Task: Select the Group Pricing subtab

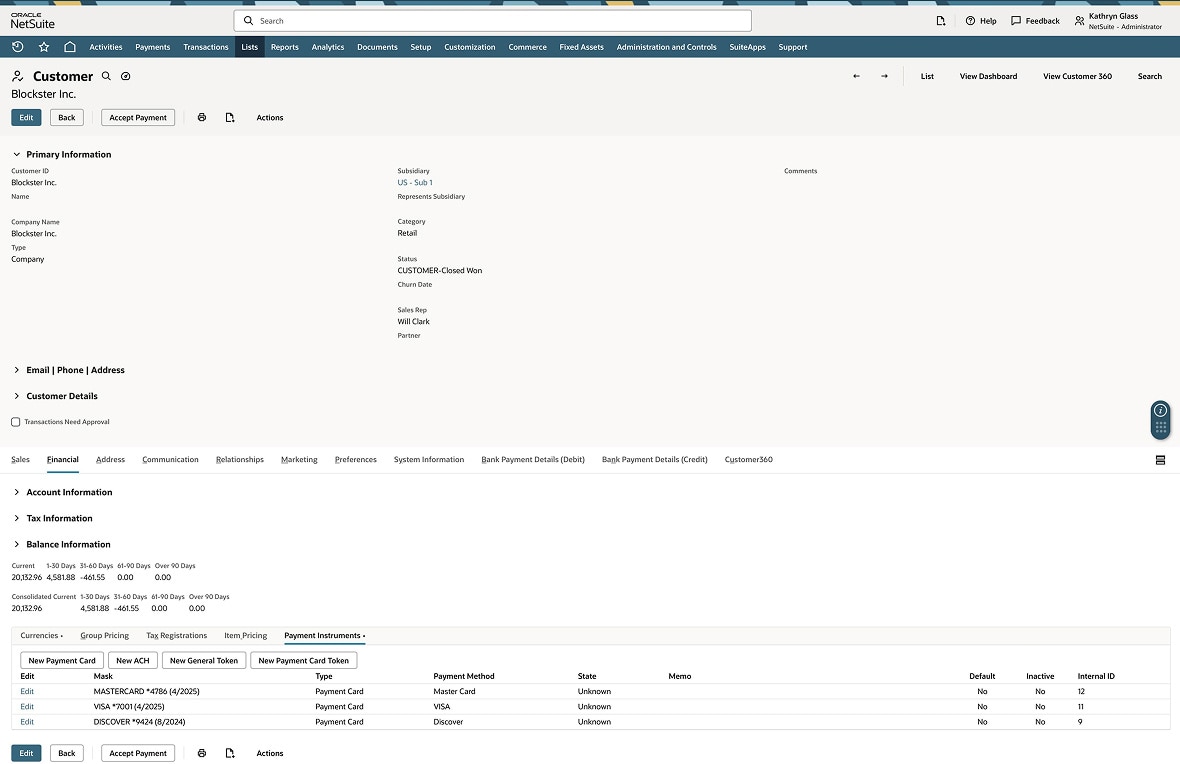Action: click(104, 635)
